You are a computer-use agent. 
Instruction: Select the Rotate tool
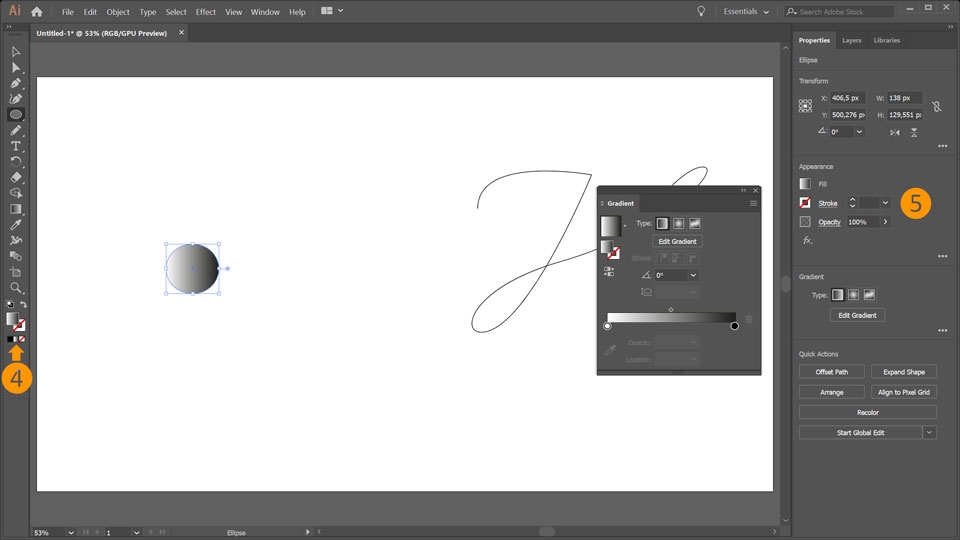pyautogui.click(x=16, y=162)
